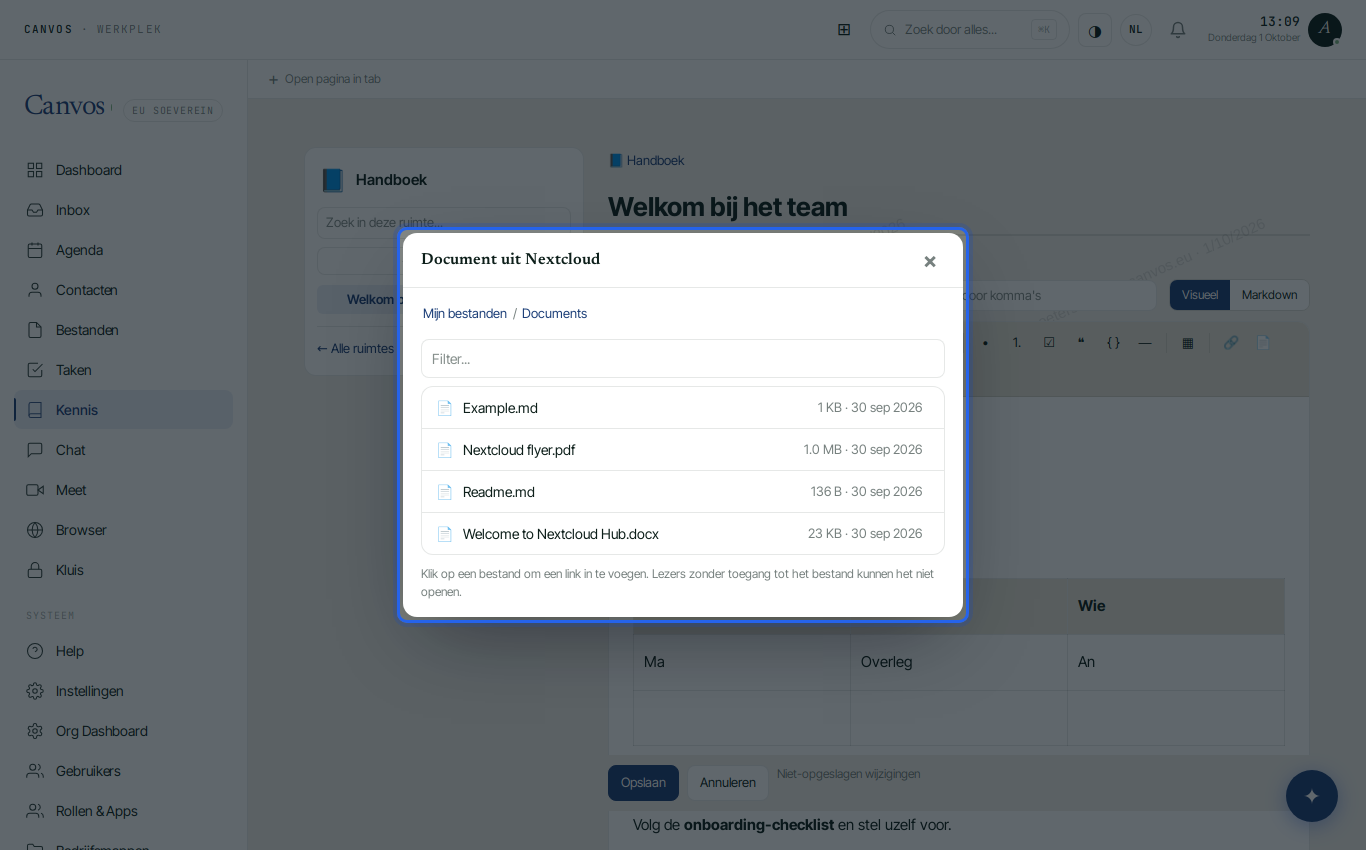
Task: Select the Nextcloud flyer.pdf file
Action: click(x=683, y=450)
